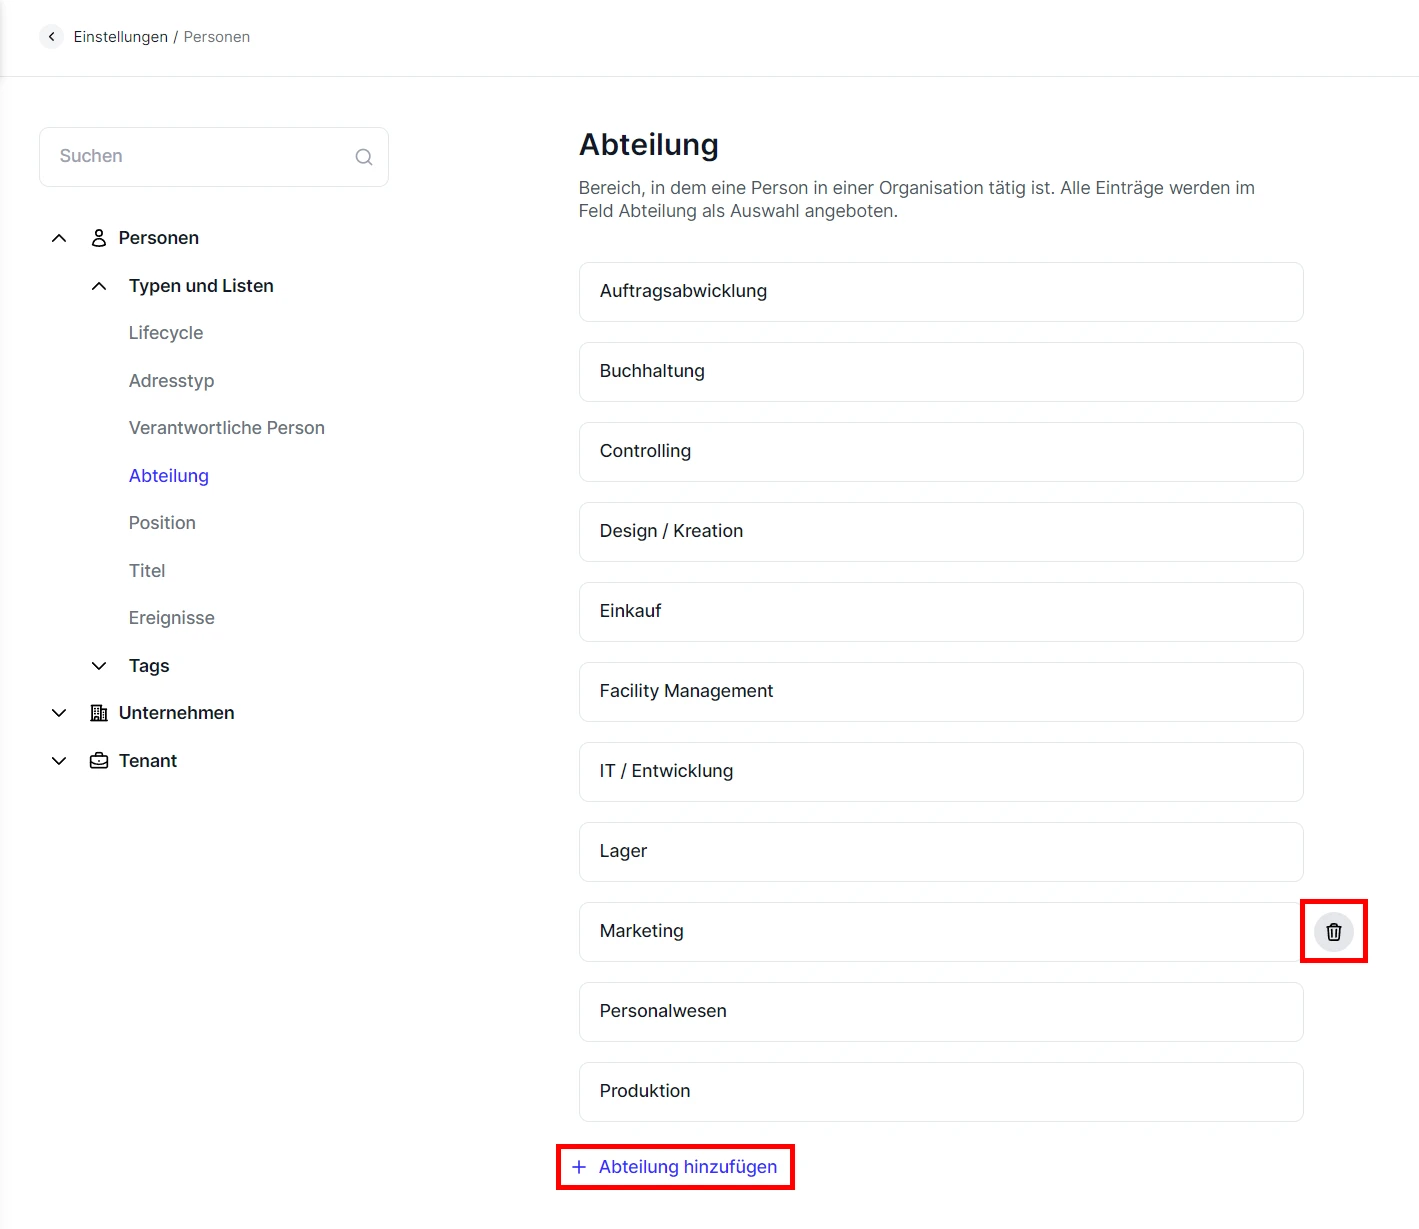This screenshot has height=1229, width=1419.
Task: Open the Lifecycle settings page
Action: click(166, 333)
